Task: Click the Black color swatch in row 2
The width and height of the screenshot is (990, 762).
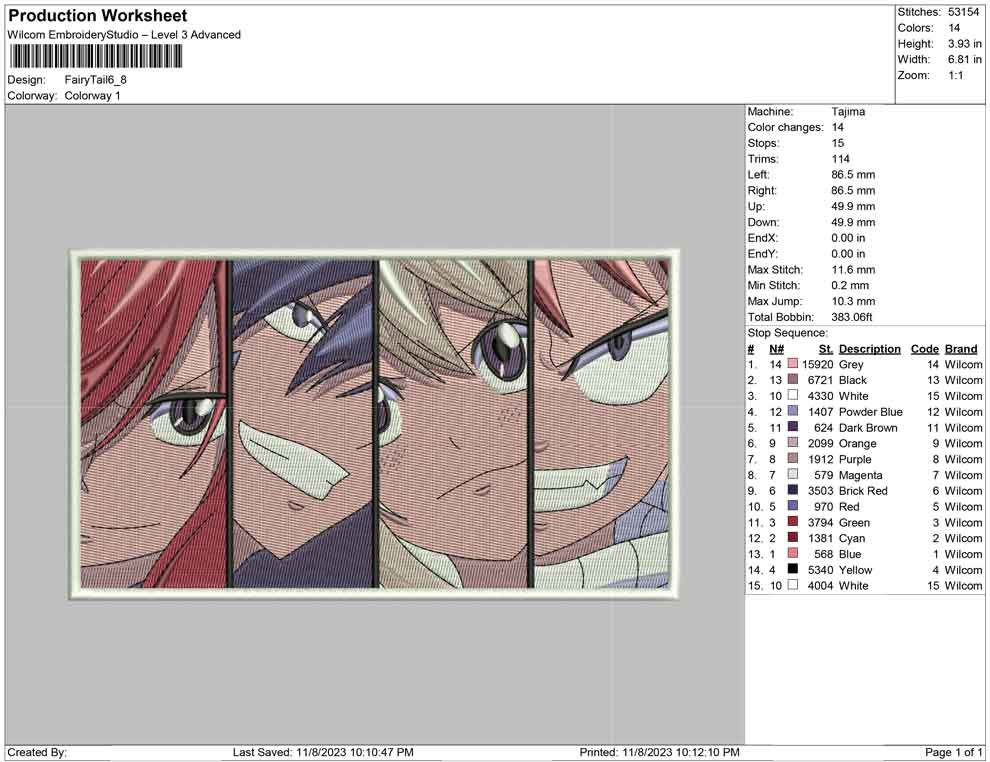Action: (x=792, y=380)
